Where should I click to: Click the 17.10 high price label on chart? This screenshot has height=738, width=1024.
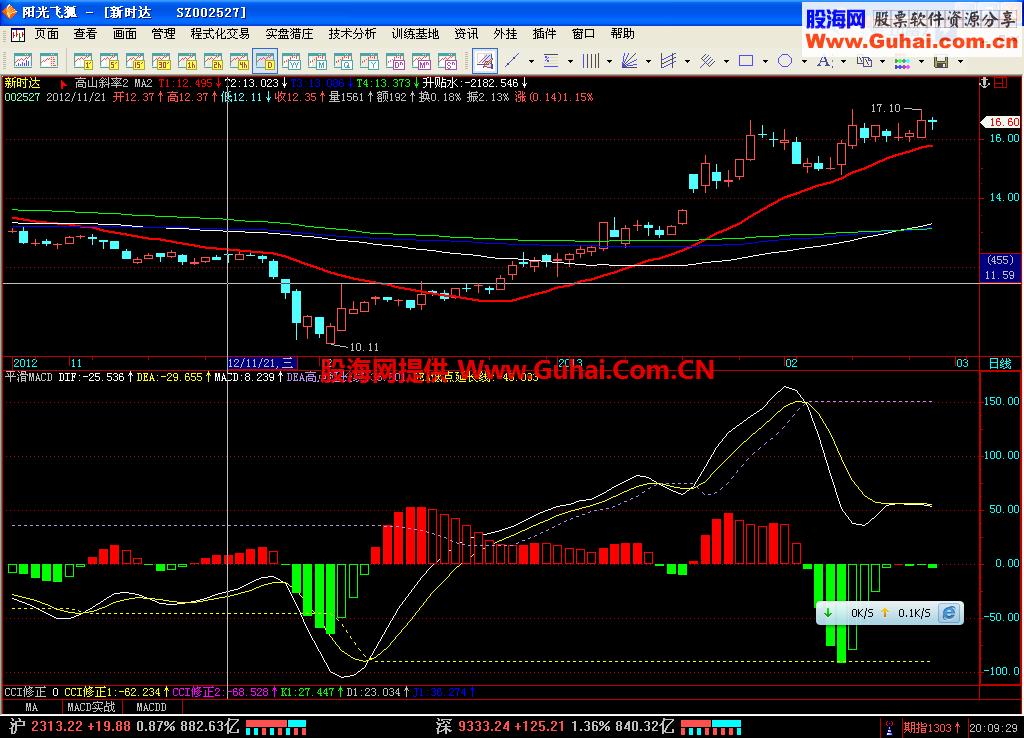point(885,108)
